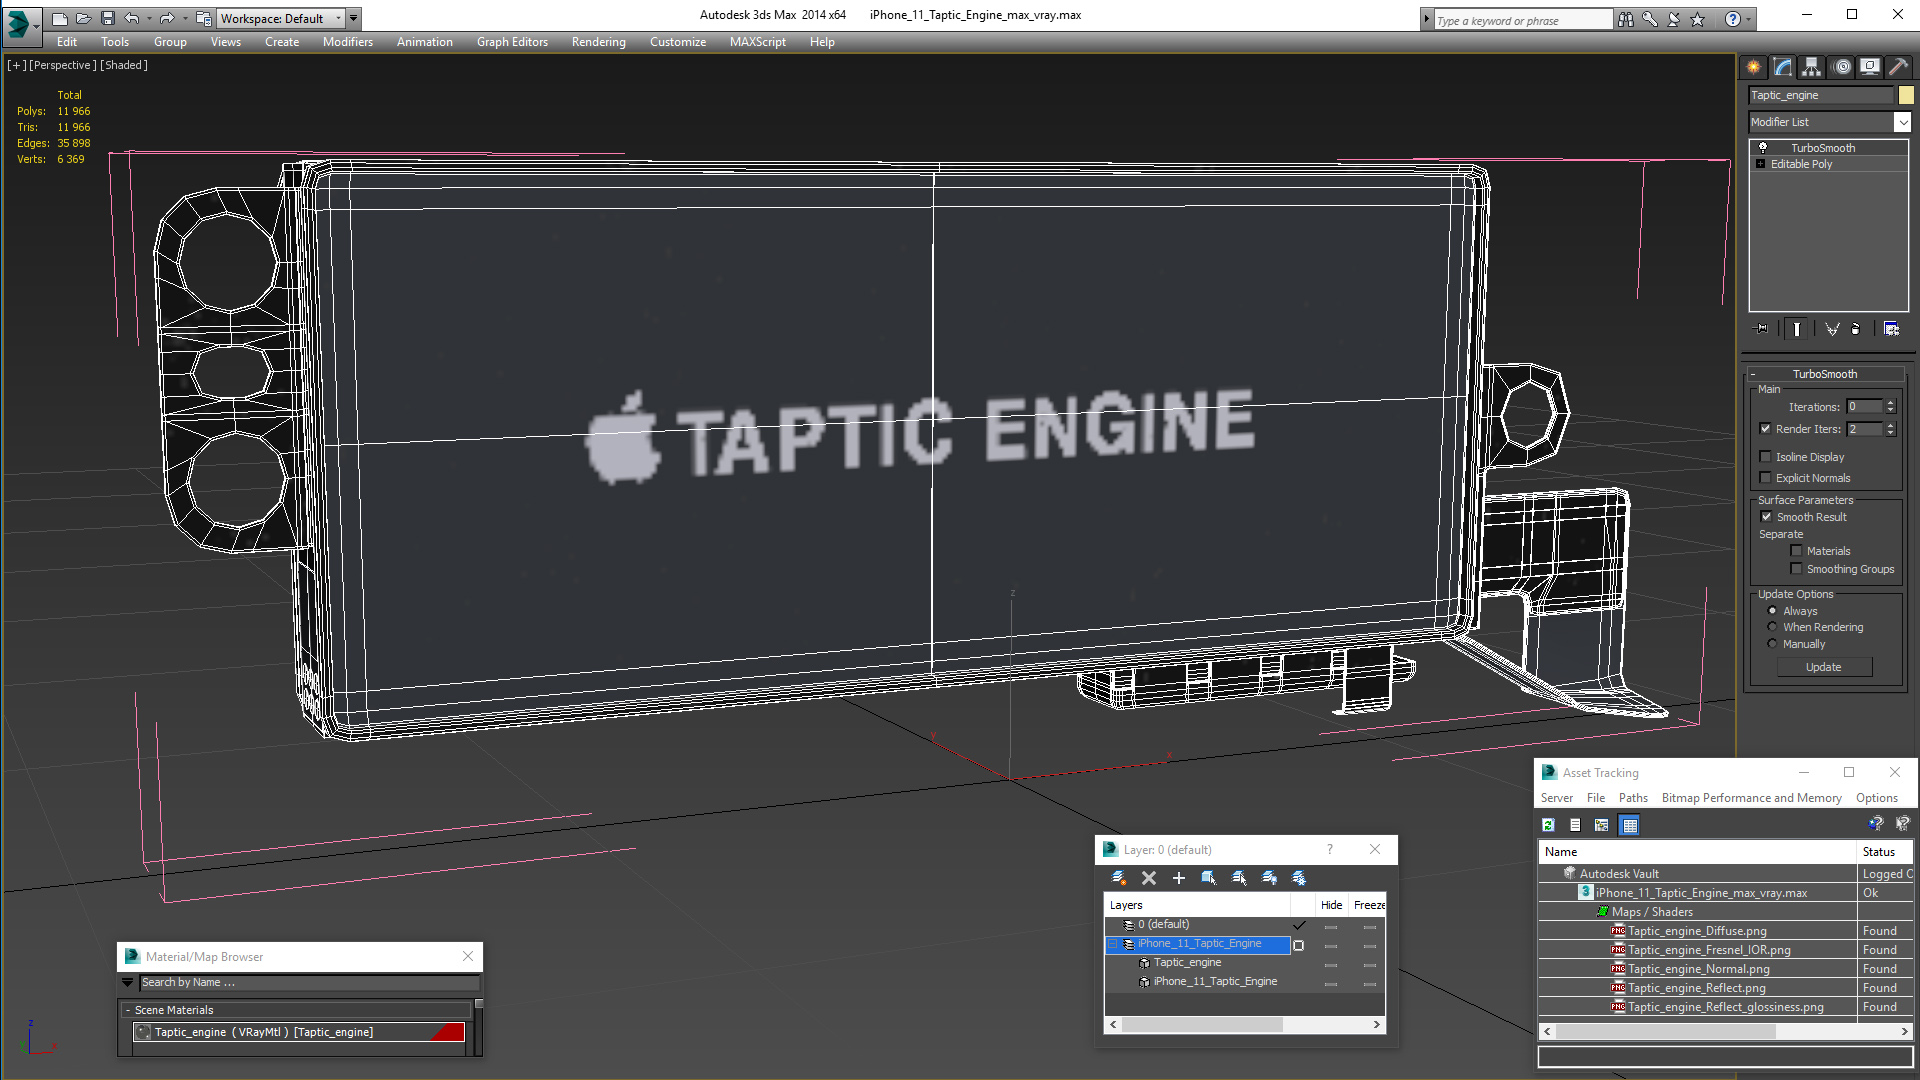The width and height of the screenshot is (1920, 1080).
Task: Enable Separate by Smoothing Groups checkbox
Action: (1796, 569)
